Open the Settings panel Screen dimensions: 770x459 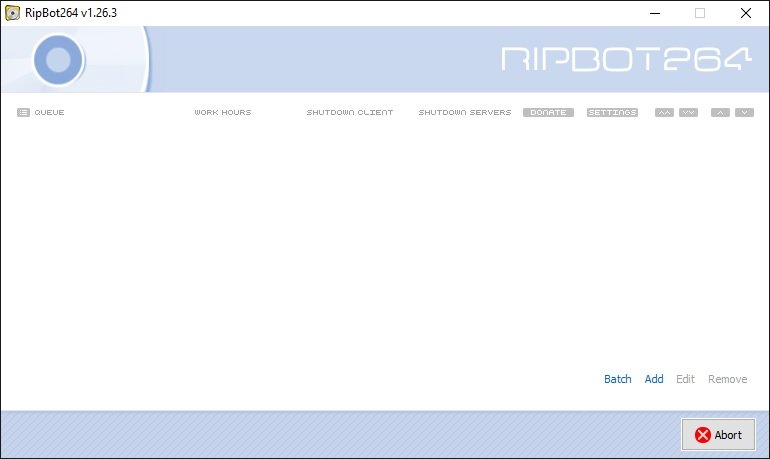pos(612,113)
